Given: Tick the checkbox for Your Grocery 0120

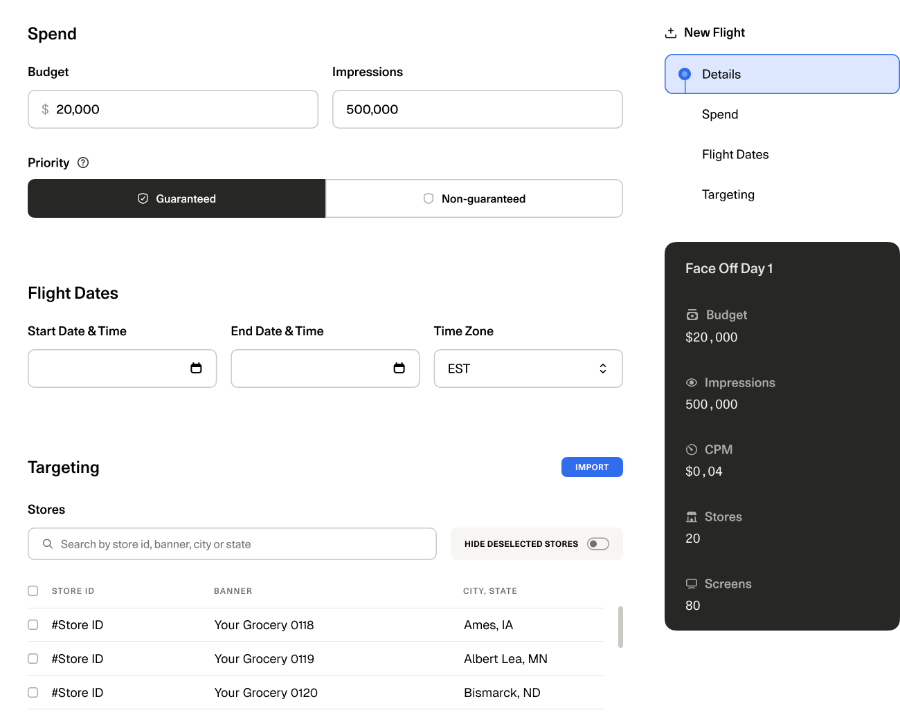Looking at the screenshot, I should point(33,693).
